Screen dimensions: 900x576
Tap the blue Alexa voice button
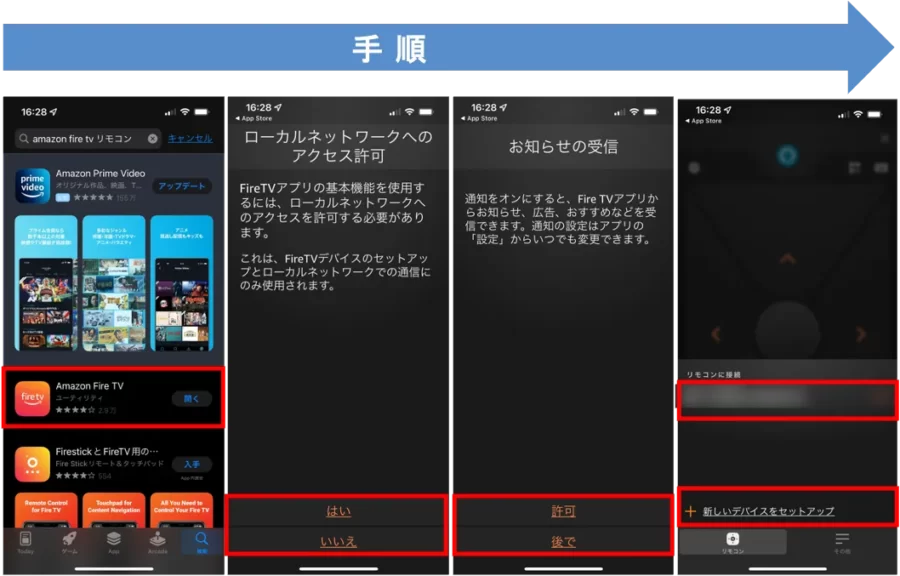(787, 155)
